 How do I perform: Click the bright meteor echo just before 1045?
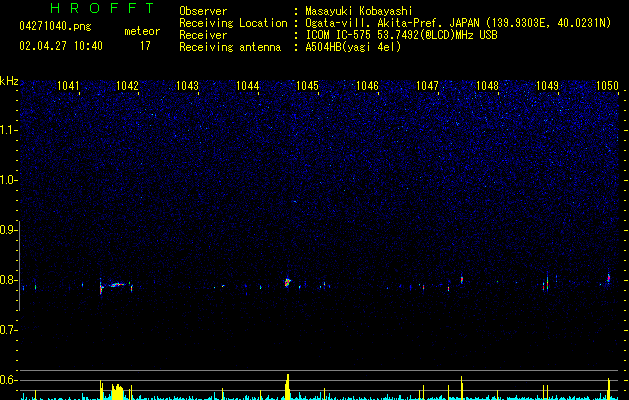click(287, 282)
